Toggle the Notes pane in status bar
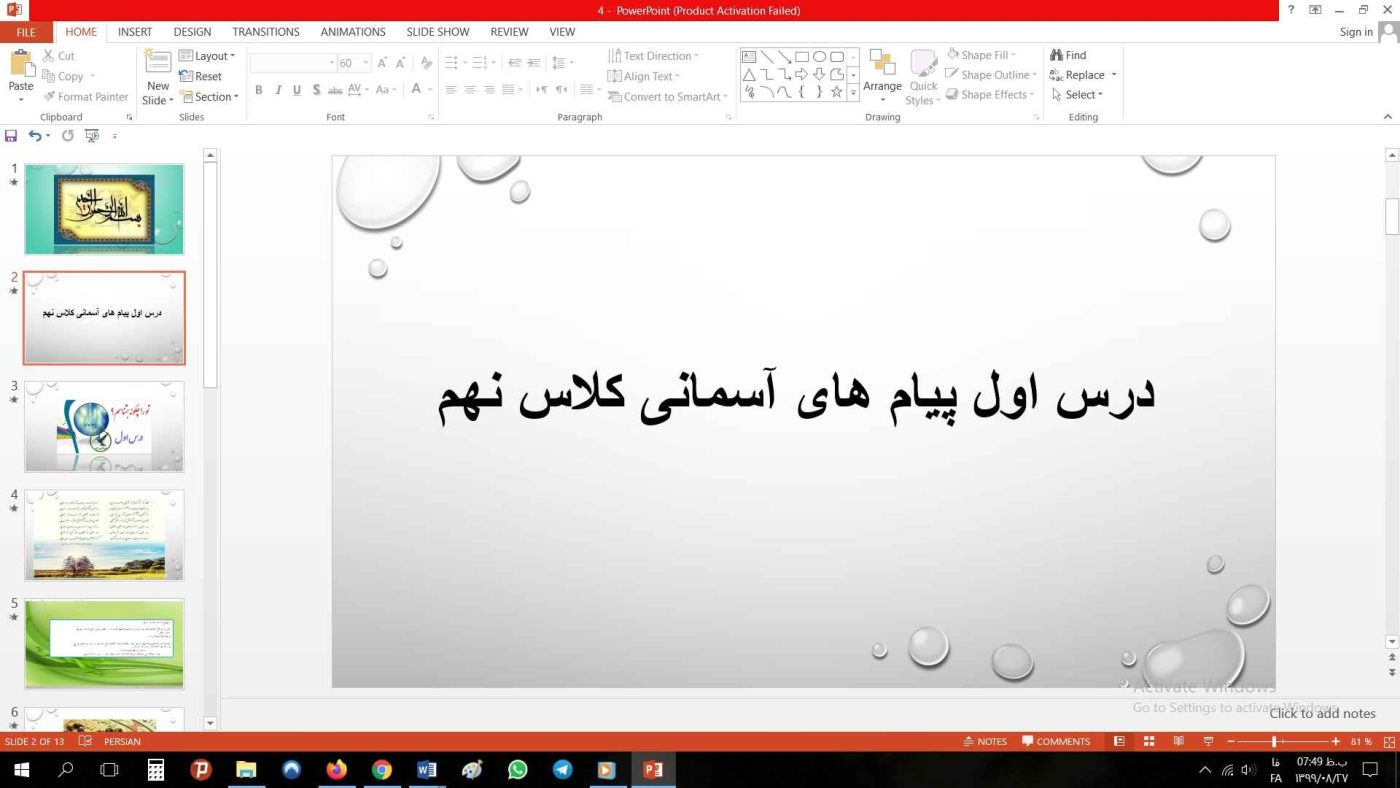 pos(985,742)
